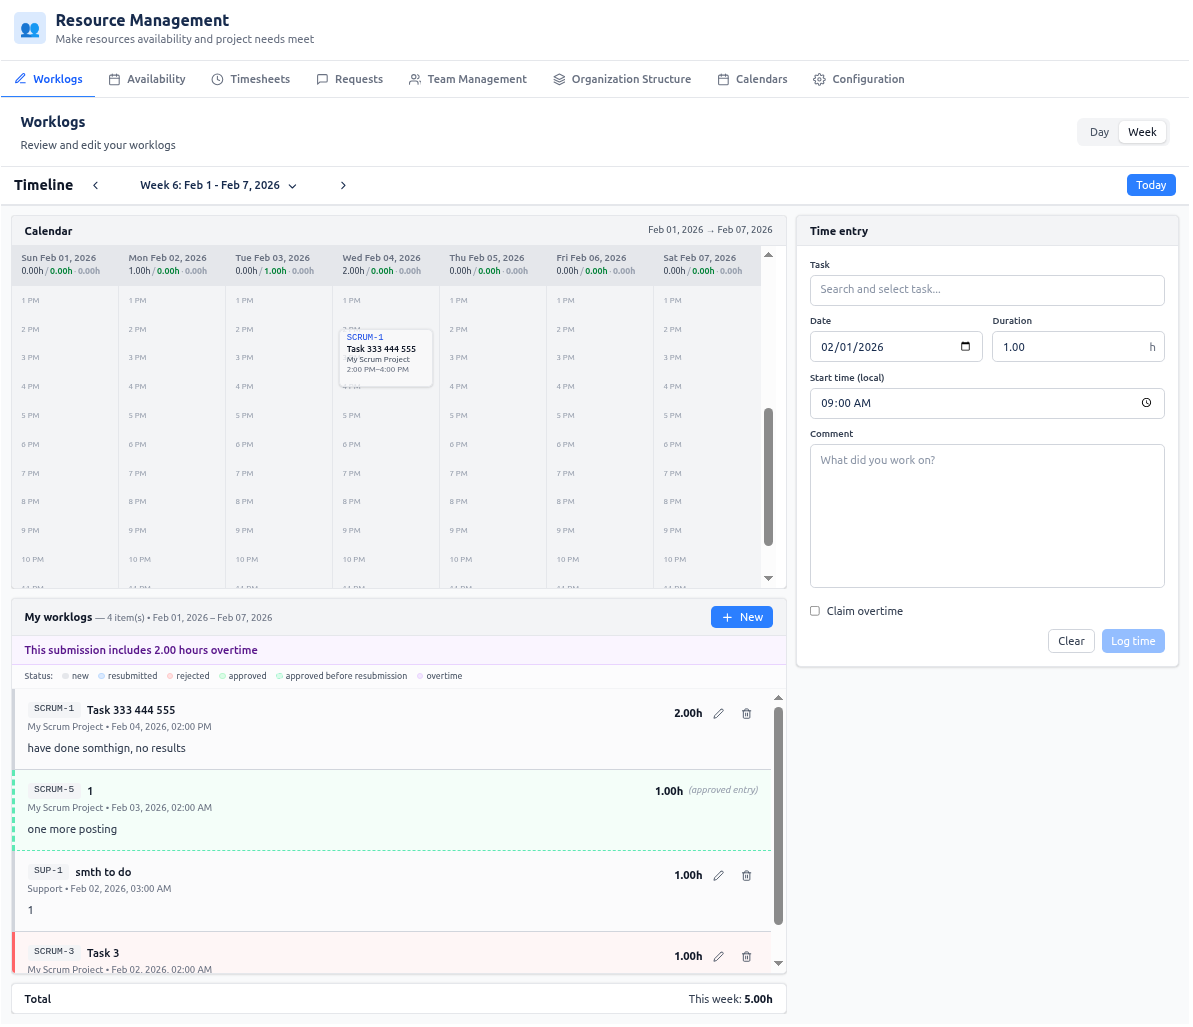1193x1027 pixels.
Task: Open the Configuration section
Action: click(858, 78)
